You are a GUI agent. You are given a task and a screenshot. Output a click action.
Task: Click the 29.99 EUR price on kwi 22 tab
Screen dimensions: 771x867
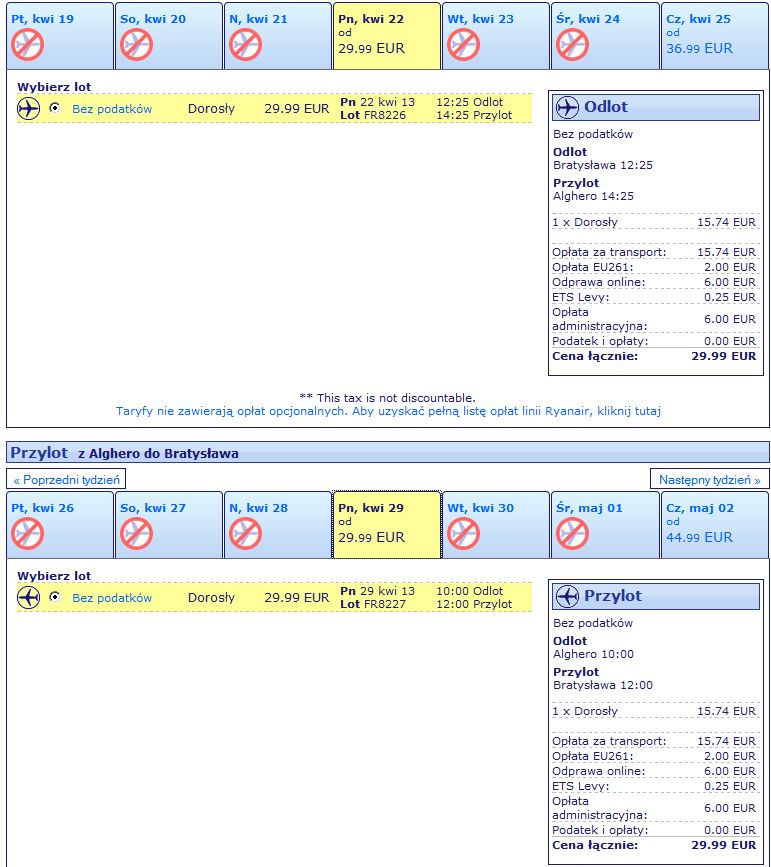pyautogui.click(x=371, y=48)
